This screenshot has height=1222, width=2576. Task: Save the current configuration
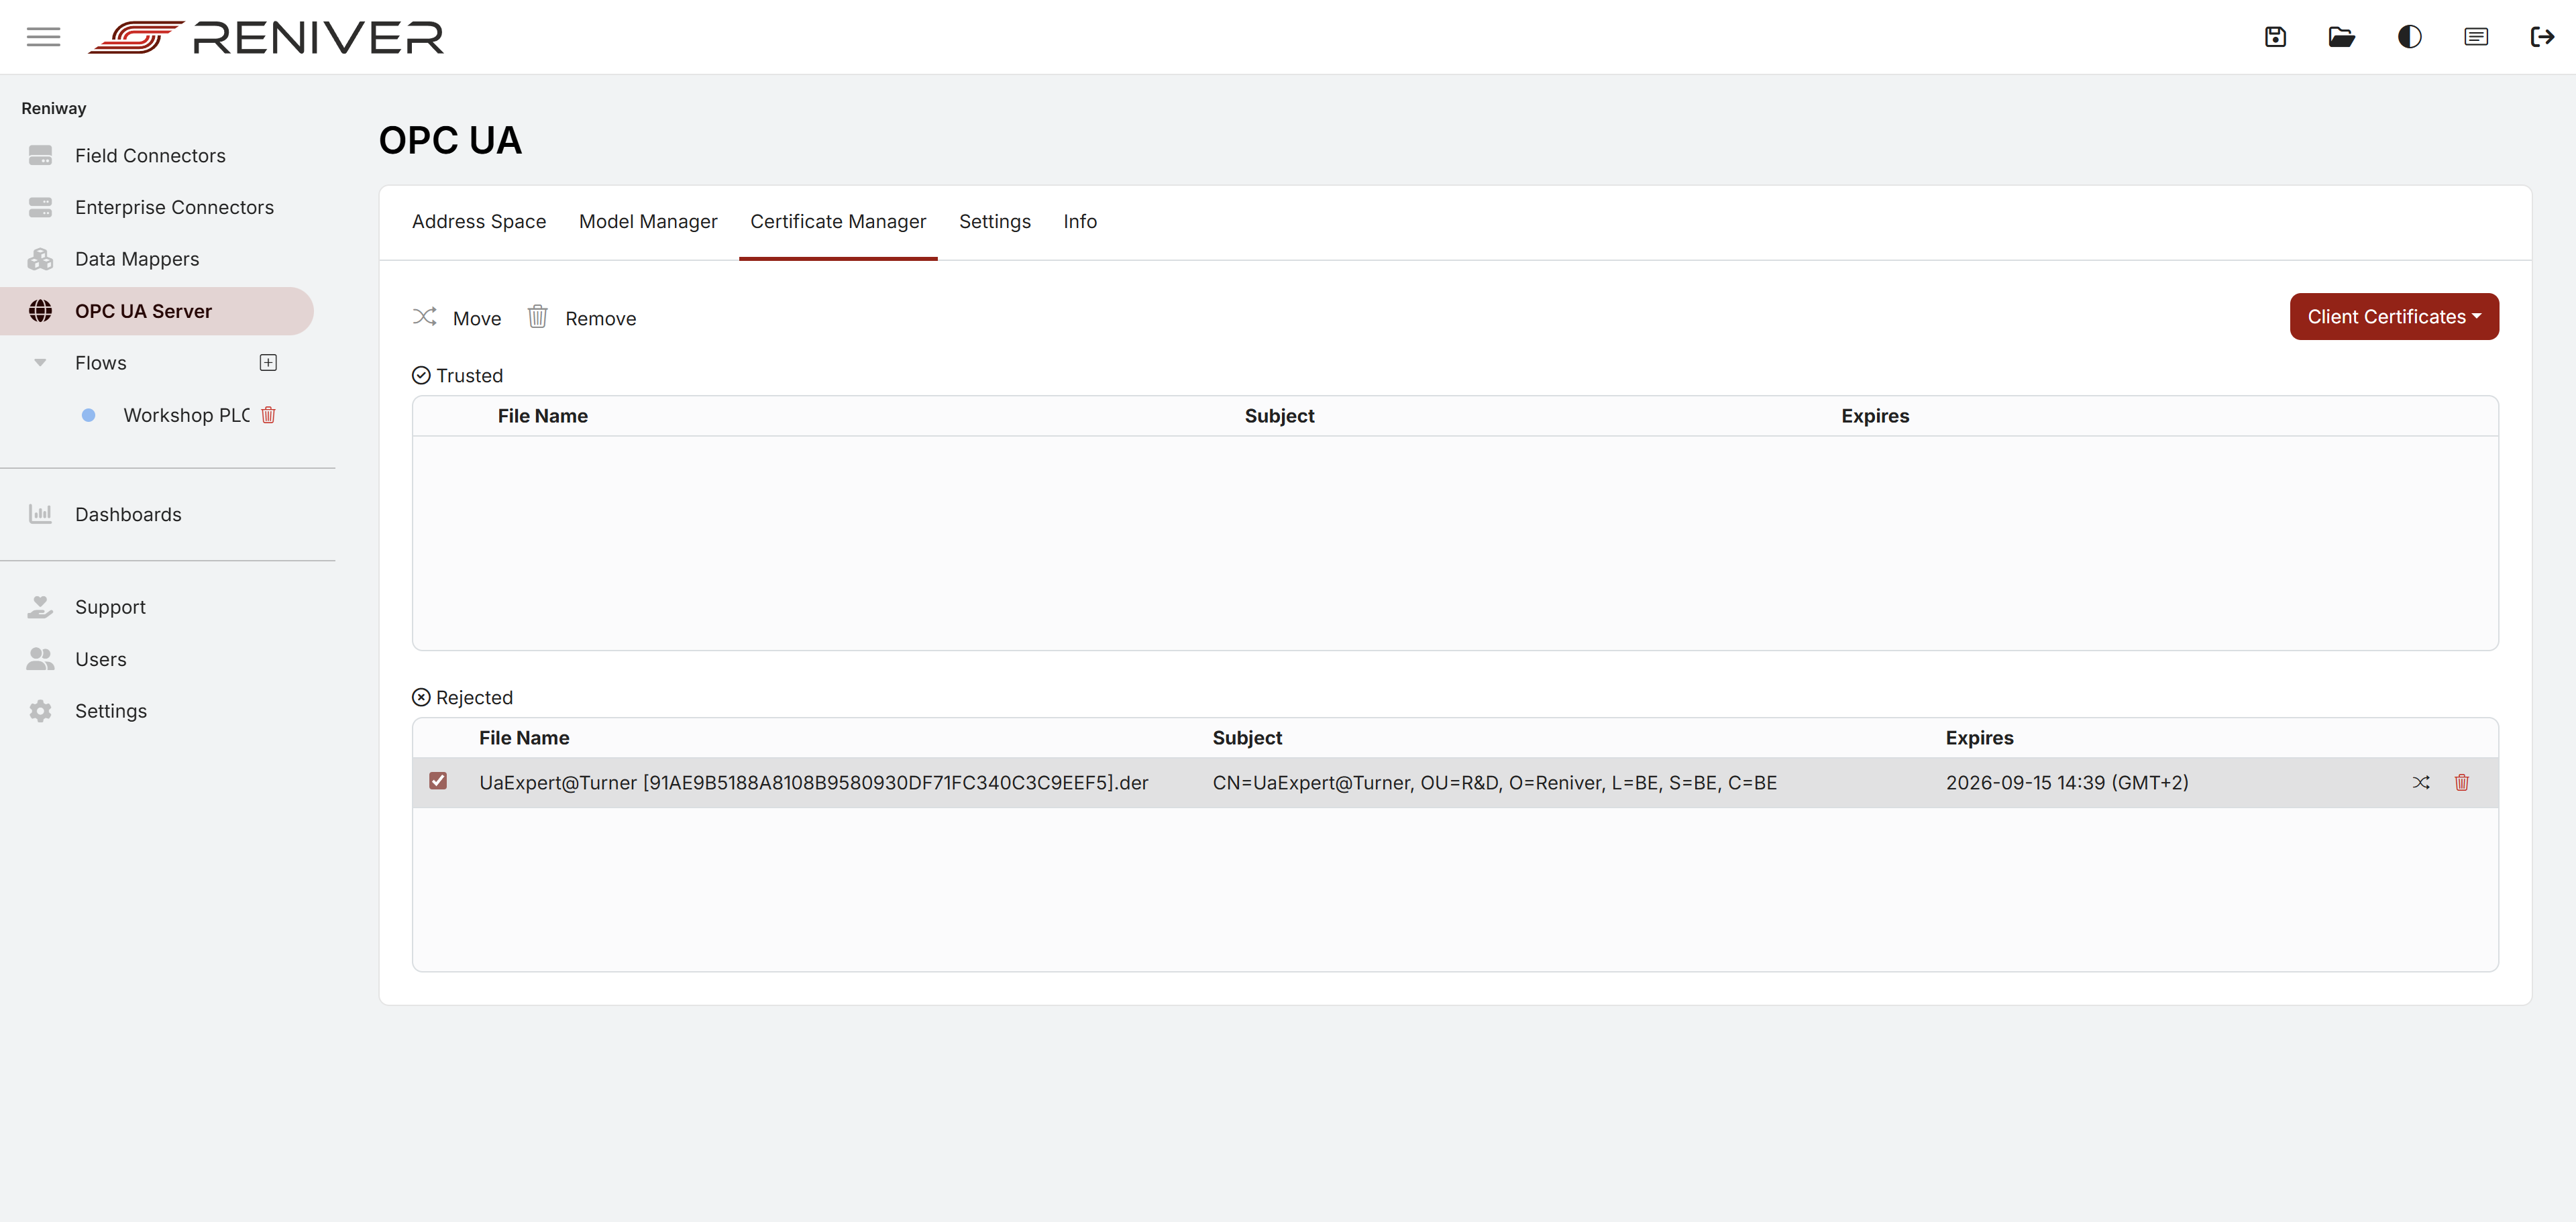pos(2275,36)
